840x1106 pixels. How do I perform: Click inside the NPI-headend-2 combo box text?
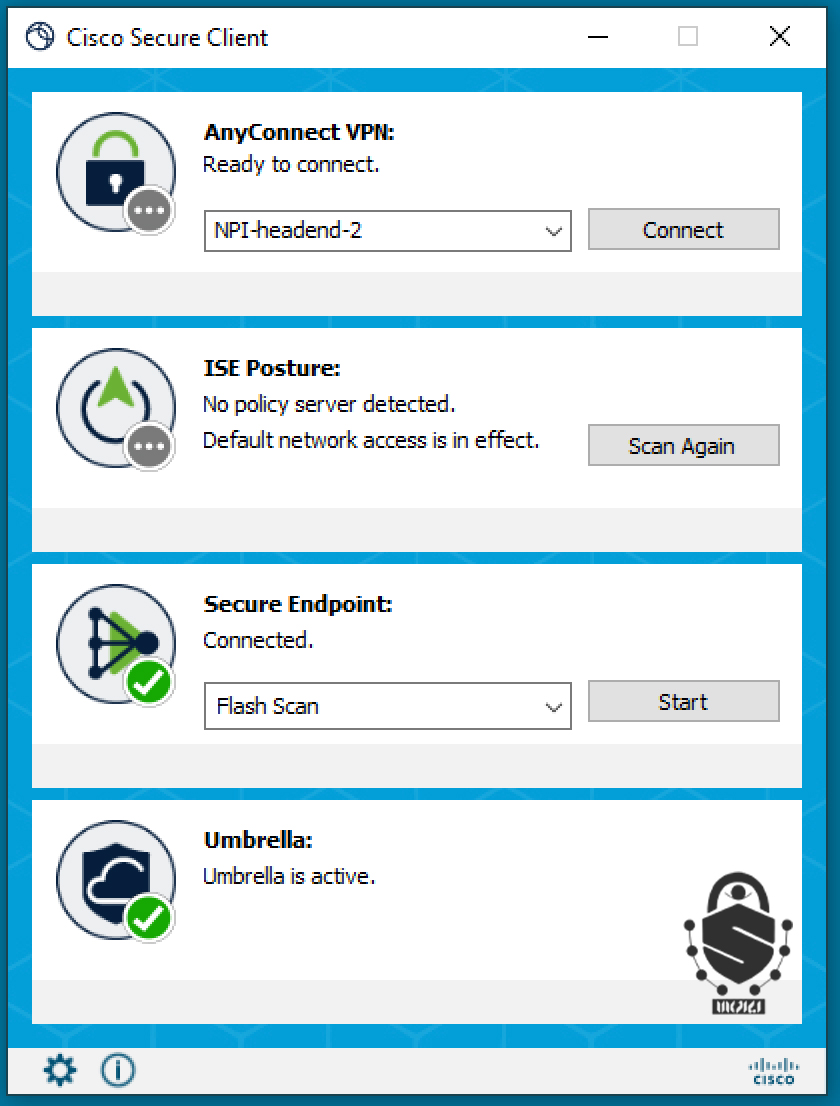[x=288, y=231]
